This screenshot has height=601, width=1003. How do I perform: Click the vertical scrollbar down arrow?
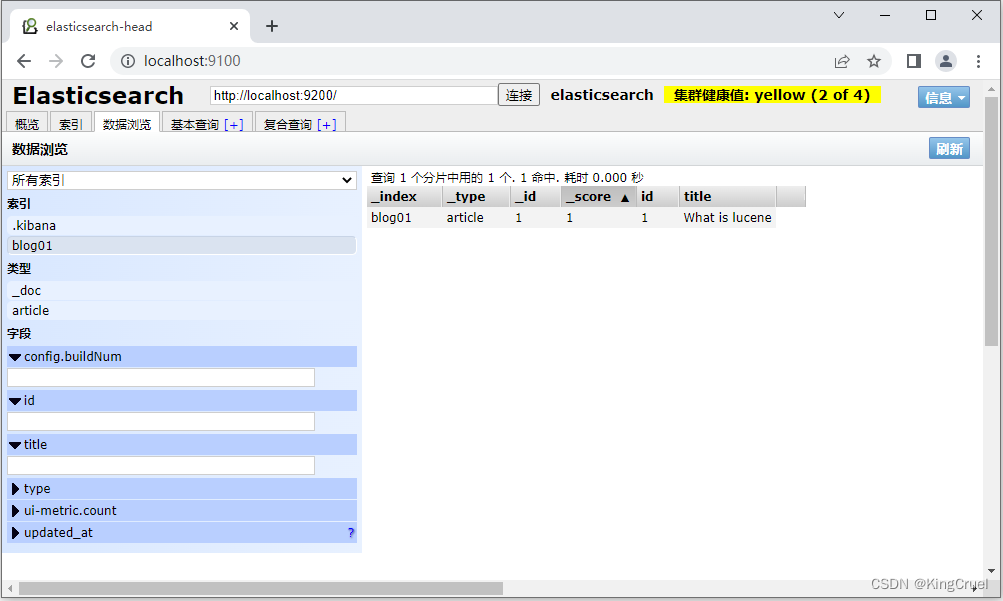(x=991, y=570)
